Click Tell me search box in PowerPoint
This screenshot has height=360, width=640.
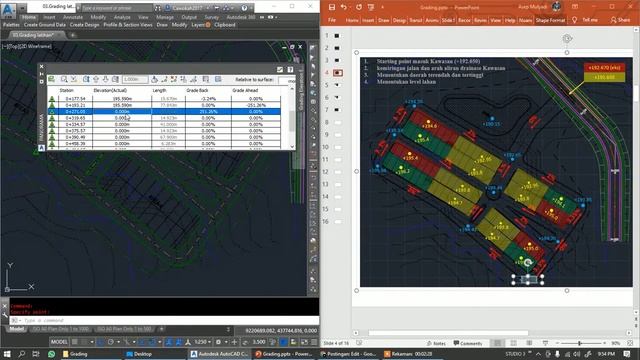pos(590,20)
